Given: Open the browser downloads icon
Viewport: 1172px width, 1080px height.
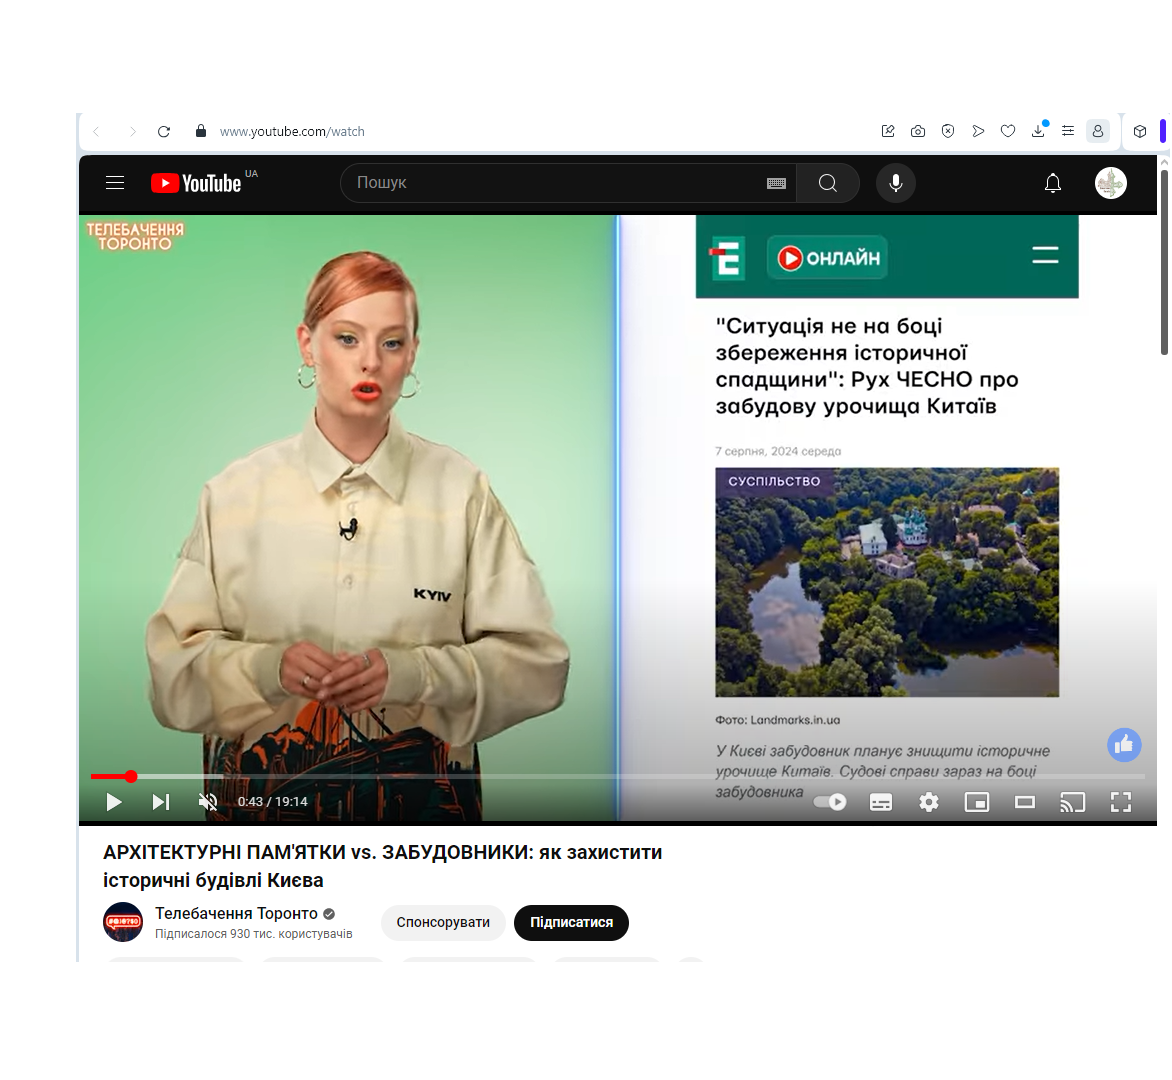Looking at the screenshot, I should 1038,131.
